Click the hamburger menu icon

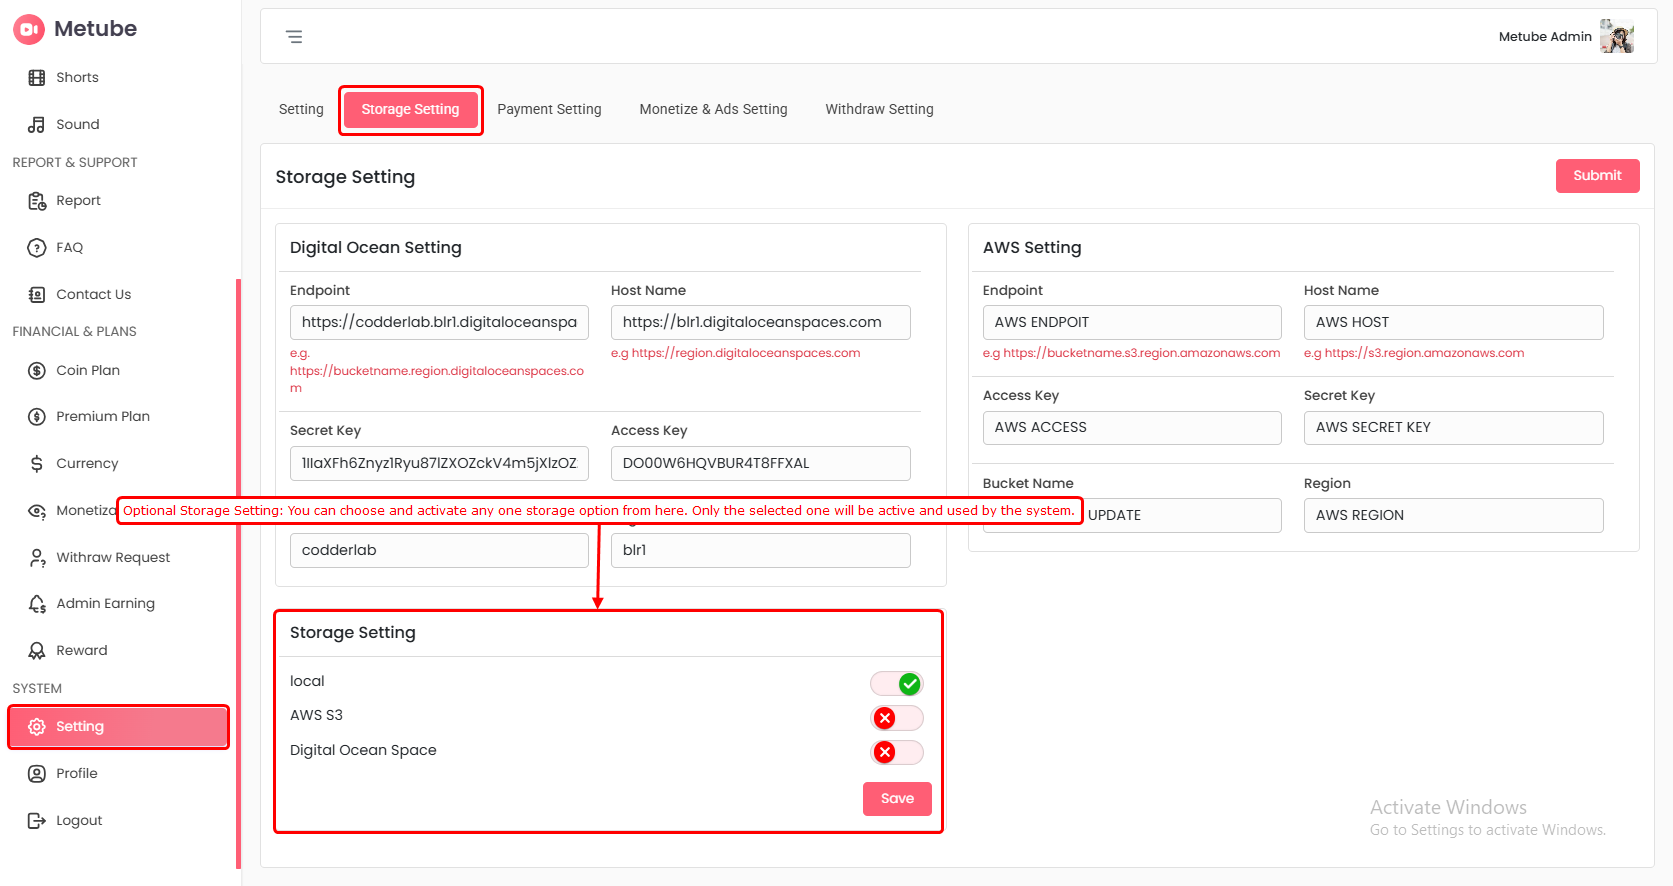tap(294, 37)
